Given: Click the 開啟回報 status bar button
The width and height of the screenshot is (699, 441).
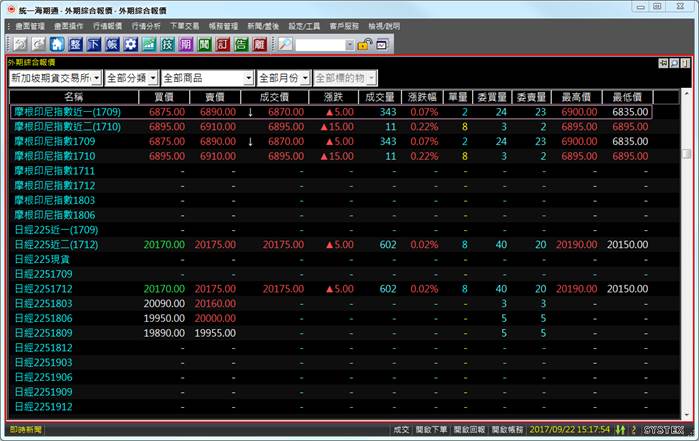Looking at the screenshot, I should coord(469,430).
